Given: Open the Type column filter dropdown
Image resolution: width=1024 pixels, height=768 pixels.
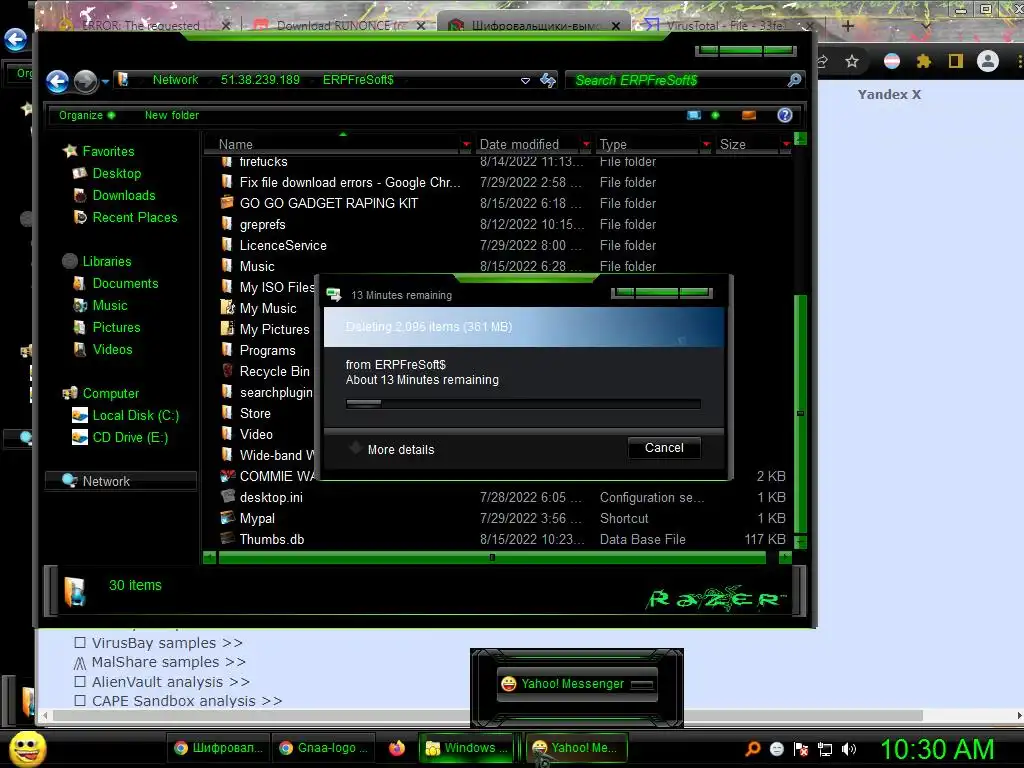Looking at the screenshot, I should pos(706,144).
